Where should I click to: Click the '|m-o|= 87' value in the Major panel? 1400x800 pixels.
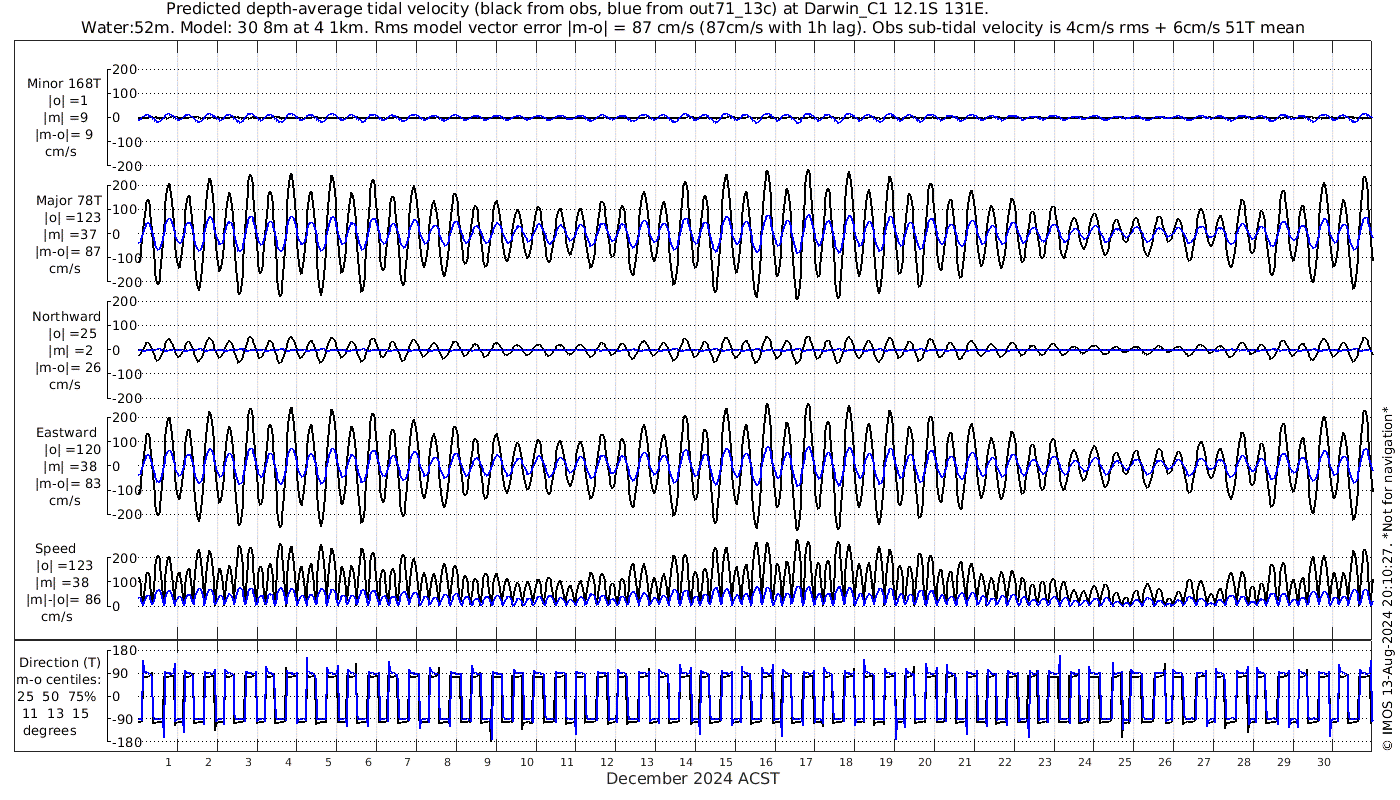(68, 252)
